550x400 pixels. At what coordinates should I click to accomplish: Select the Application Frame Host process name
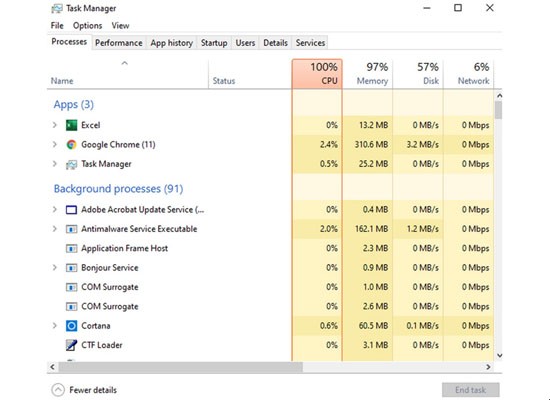pos(125,248)
